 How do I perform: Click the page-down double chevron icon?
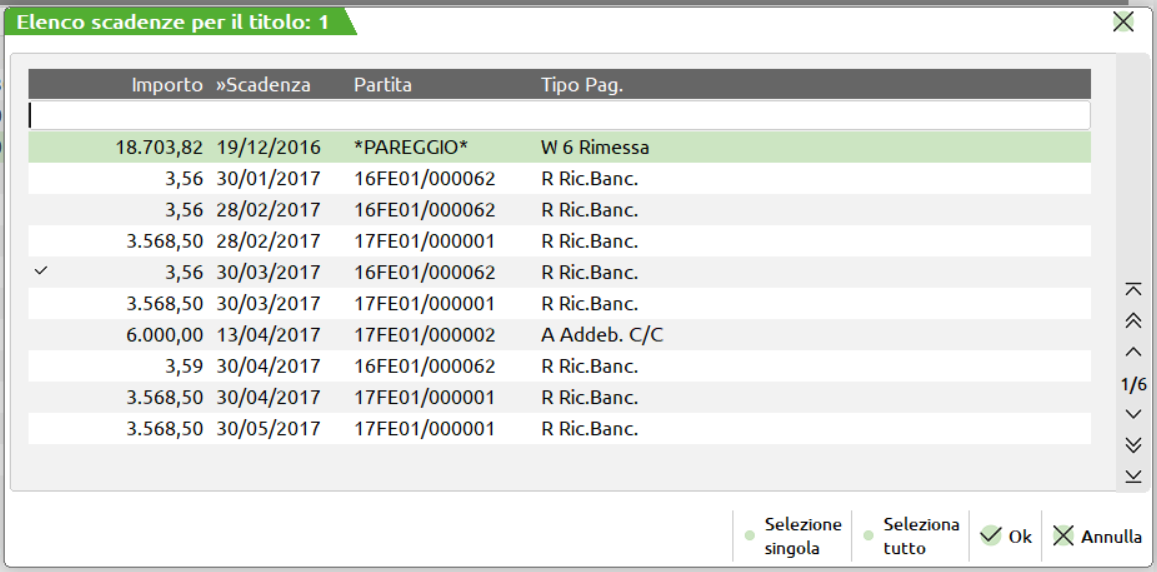1133,445
